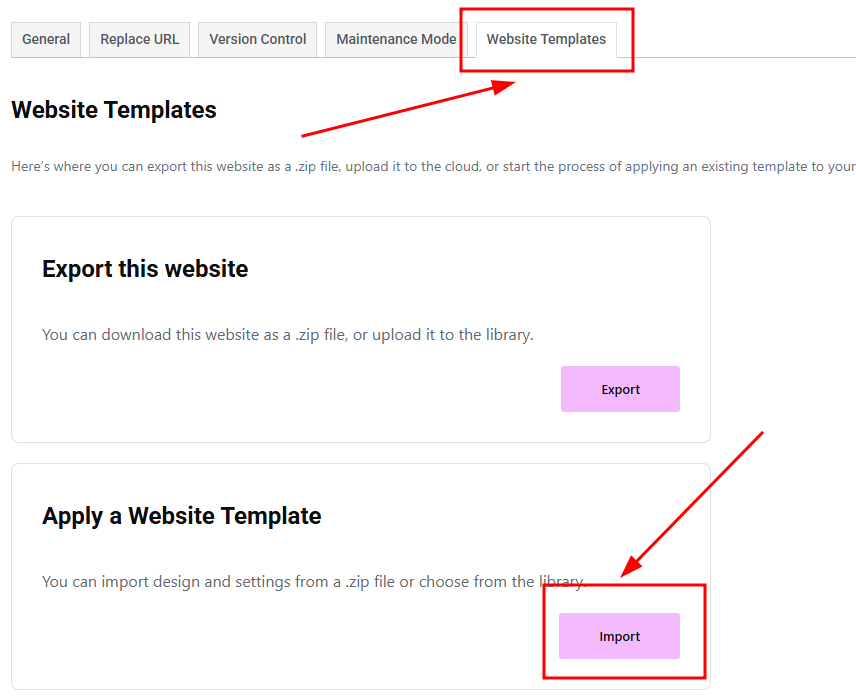Click the Import button
The width and height of the screenshot is (856, 700).
[x=619, y=636]
